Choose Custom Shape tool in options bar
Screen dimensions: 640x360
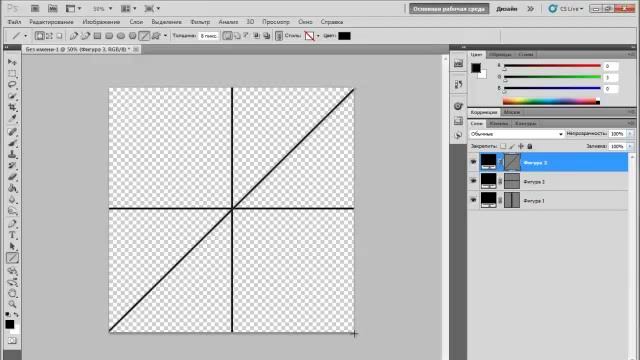[156, 36]
